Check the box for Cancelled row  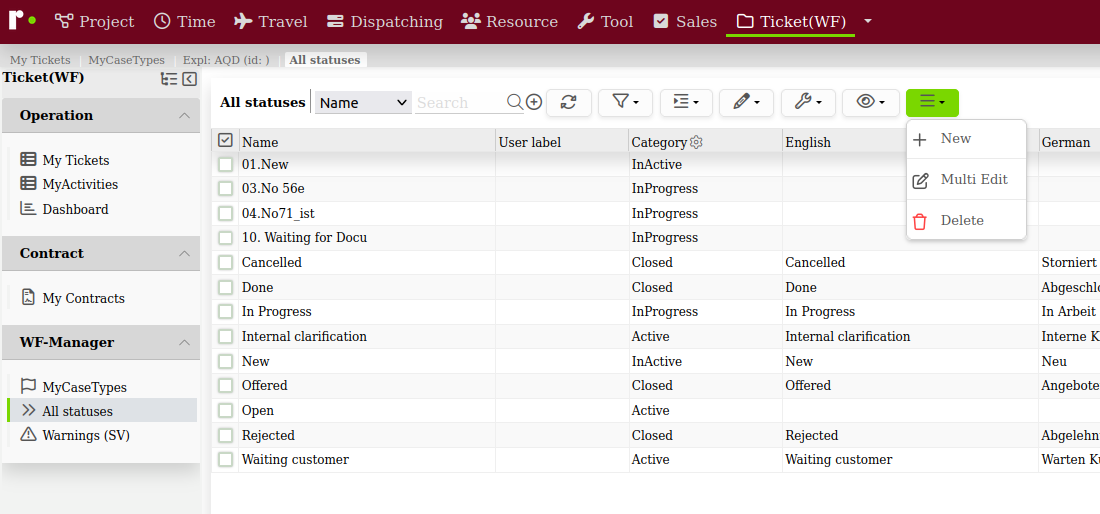click(x=225, y=262)
